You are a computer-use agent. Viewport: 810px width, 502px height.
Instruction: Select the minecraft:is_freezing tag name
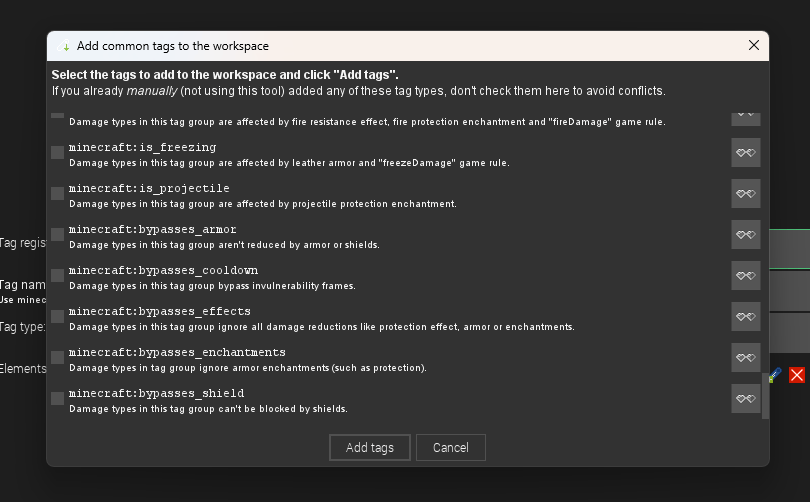click(x=143, y=147)
